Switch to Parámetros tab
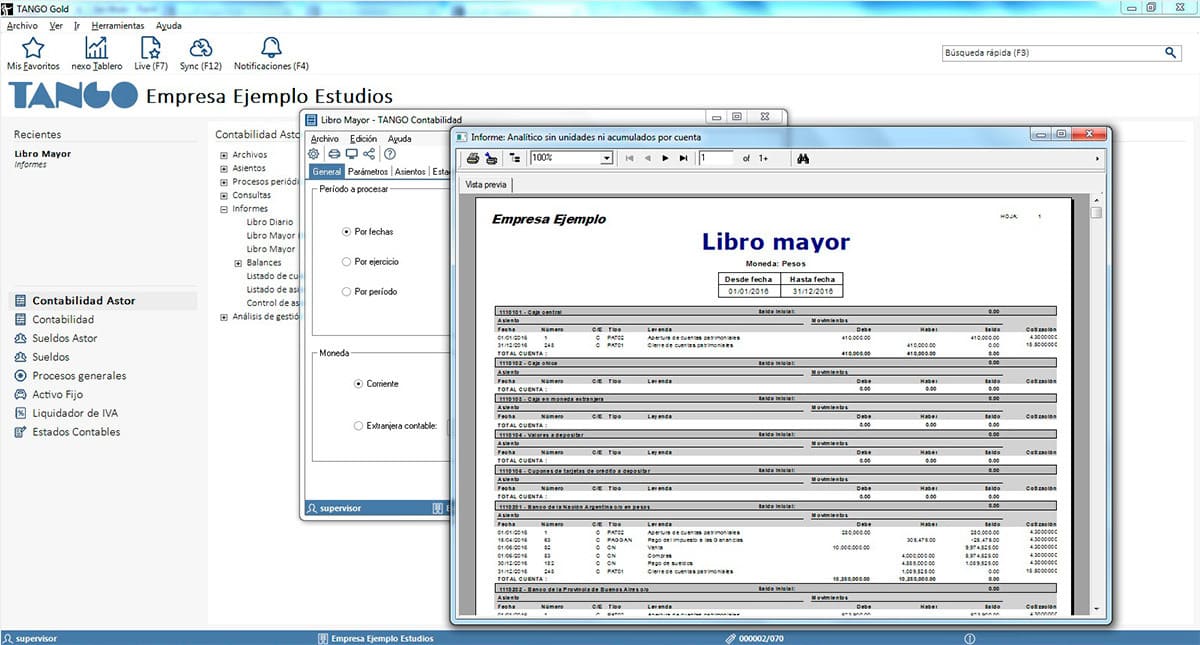Viewport: 1200px width, 645px height. pos(369,172)
